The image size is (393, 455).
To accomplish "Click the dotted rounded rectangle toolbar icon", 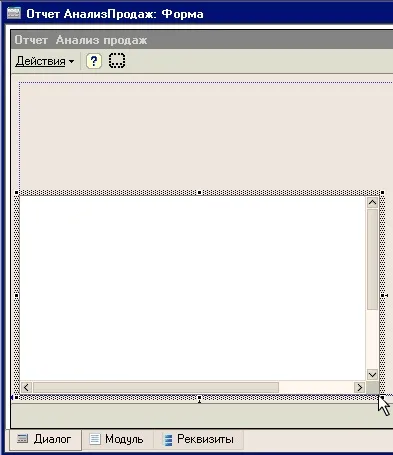I will click(117, 61).
